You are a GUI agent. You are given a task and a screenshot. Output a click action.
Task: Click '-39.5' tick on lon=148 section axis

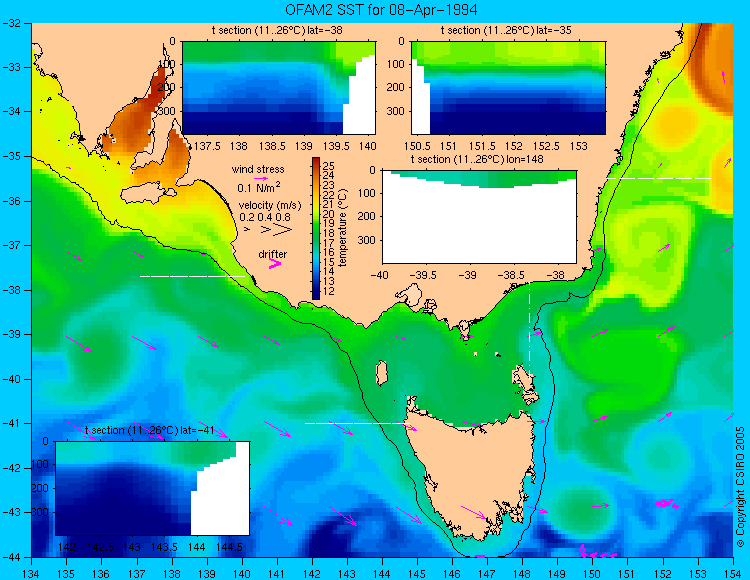[424, 275]
